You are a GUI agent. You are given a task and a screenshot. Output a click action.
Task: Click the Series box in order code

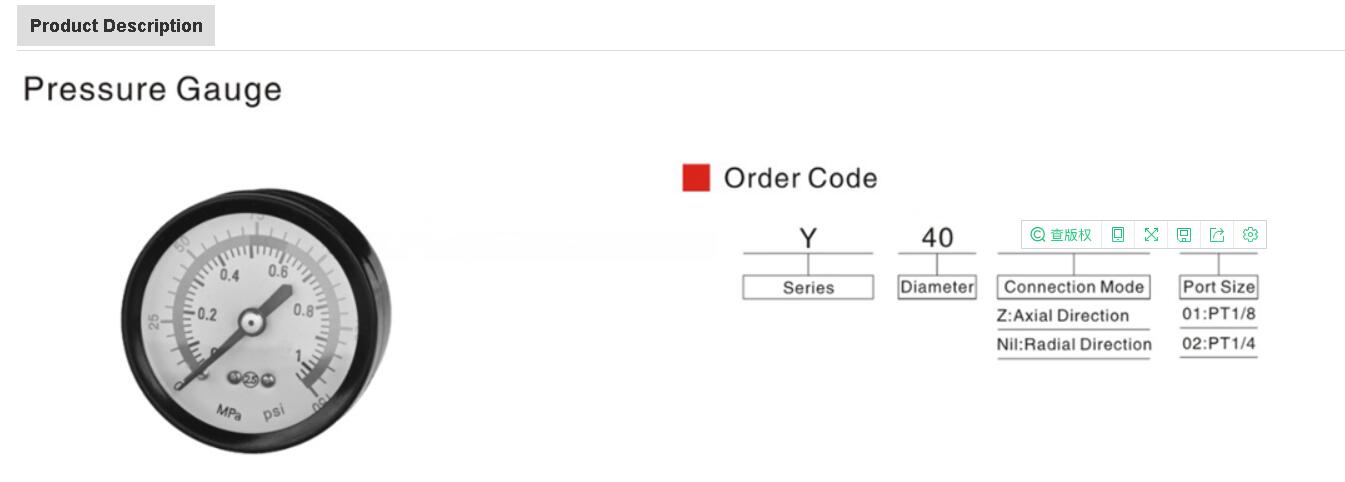pos(808,288)
